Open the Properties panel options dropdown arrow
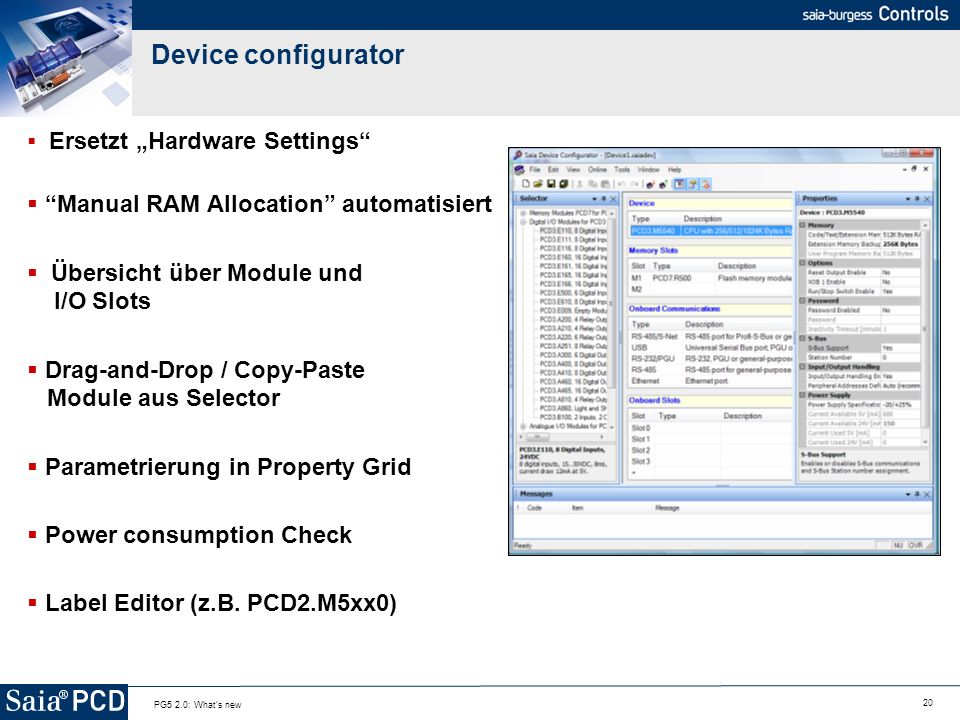This screenshot has width=960, height=720. point(908,199)
